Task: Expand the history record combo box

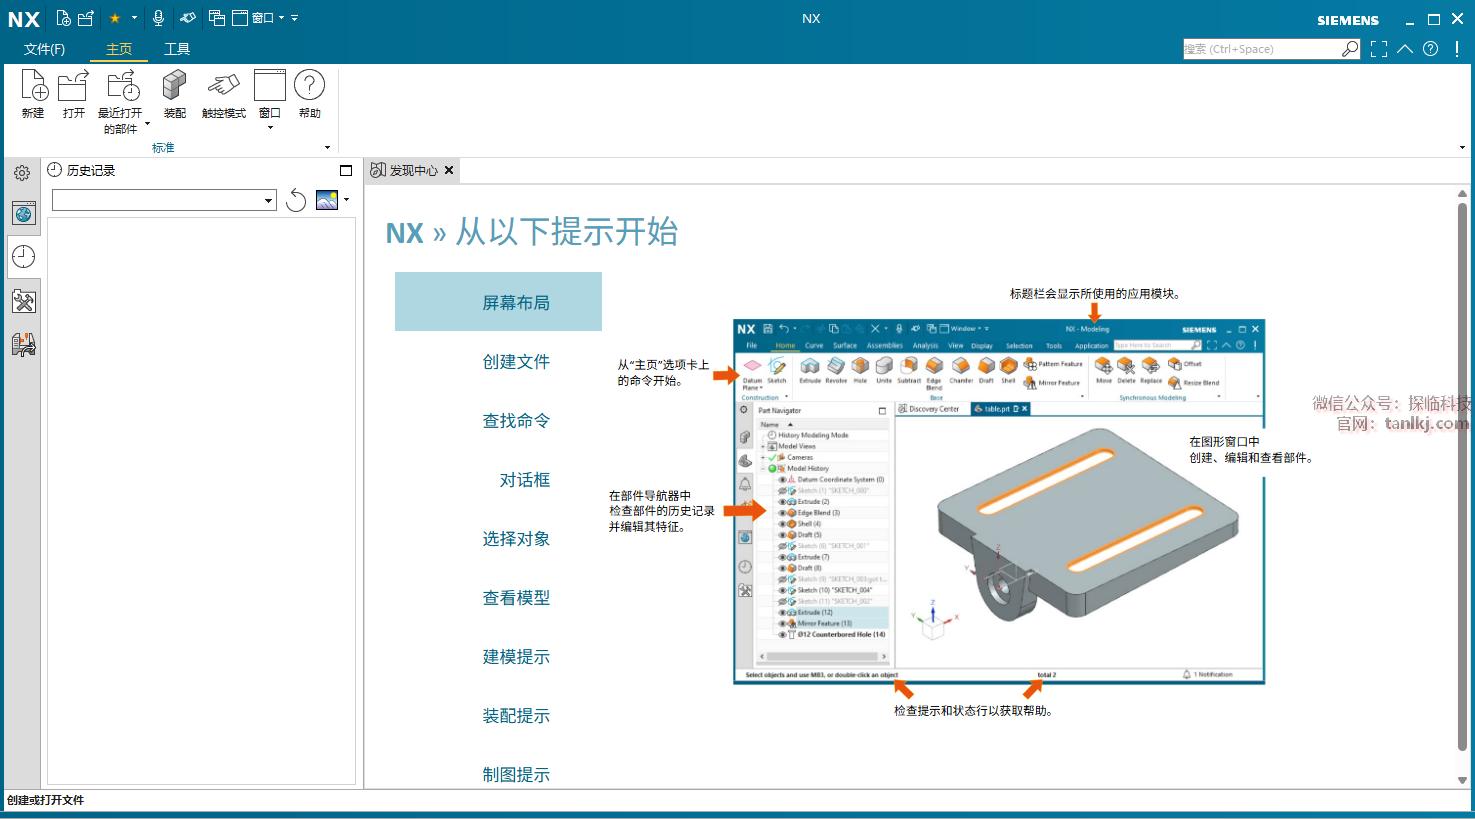Action: pyautogui.click(x=268, y=201)
